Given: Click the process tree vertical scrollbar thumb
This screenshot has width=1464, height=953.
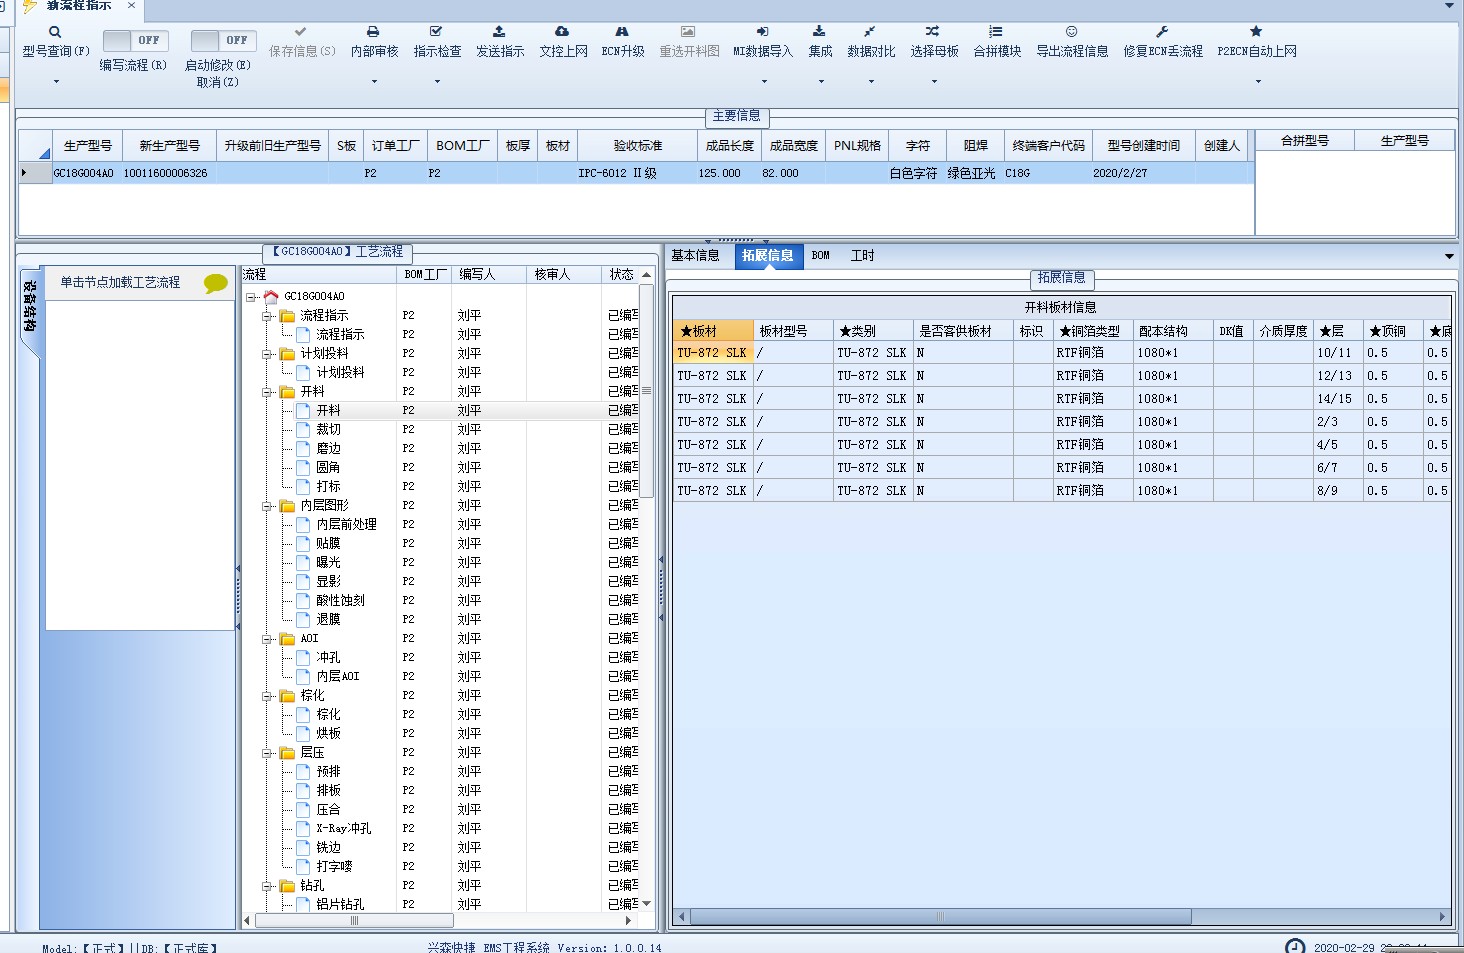Looking at the screenshot, I should (646, 390).
